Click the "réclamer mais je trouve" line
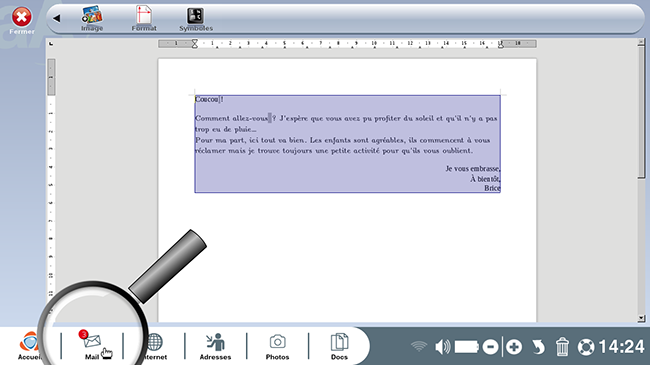Viewport: 650px width, 365px height. click(334, 151)
